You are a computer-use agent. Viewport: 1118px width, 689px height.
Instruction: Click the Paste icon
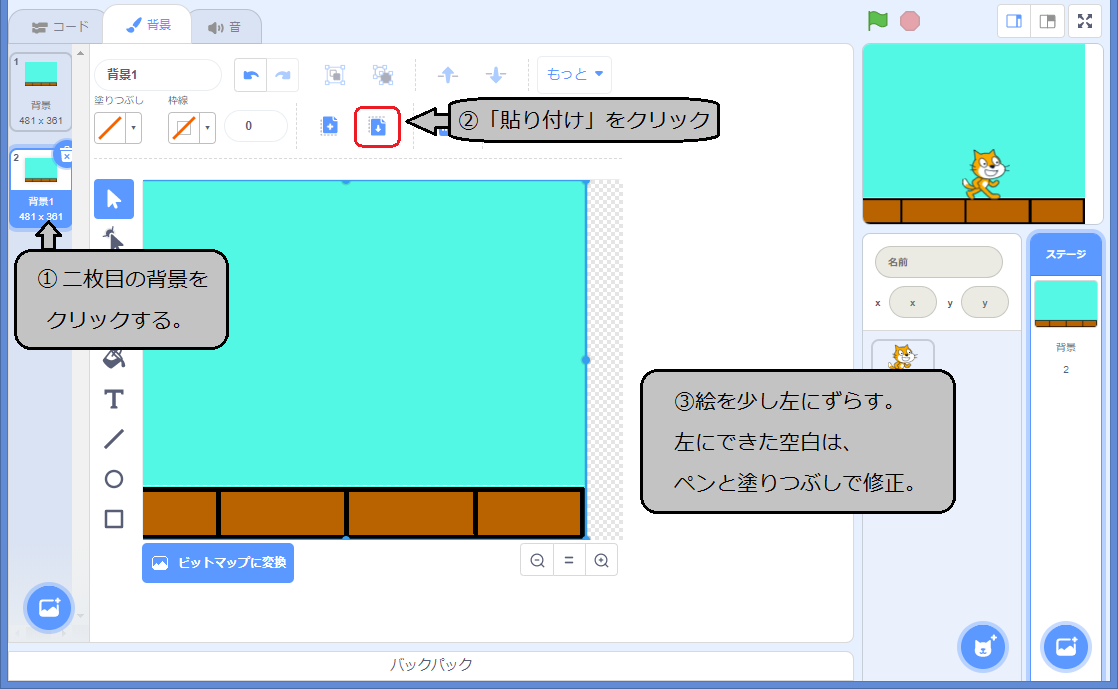[x=377, y=127]
